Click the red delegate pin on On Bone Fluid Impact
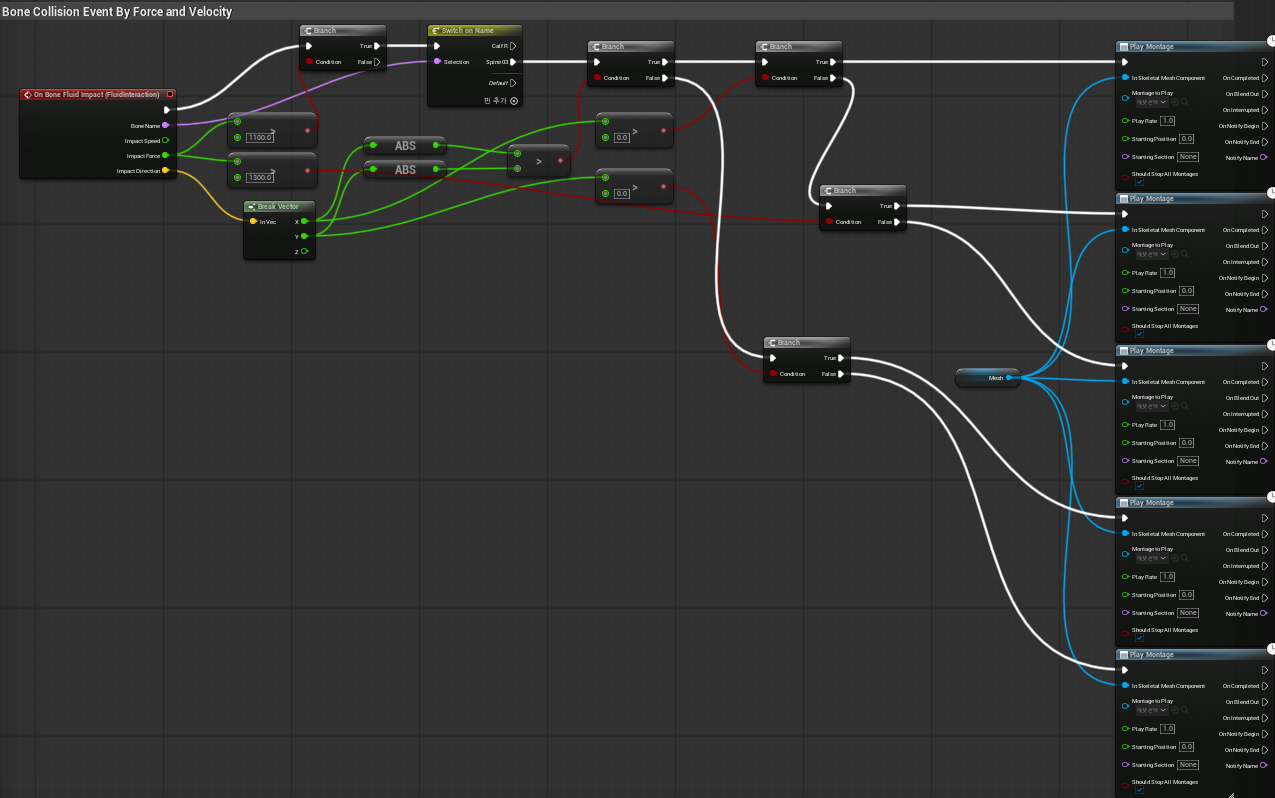Viewport: 1275px width, 798px height. pos(170,95)
